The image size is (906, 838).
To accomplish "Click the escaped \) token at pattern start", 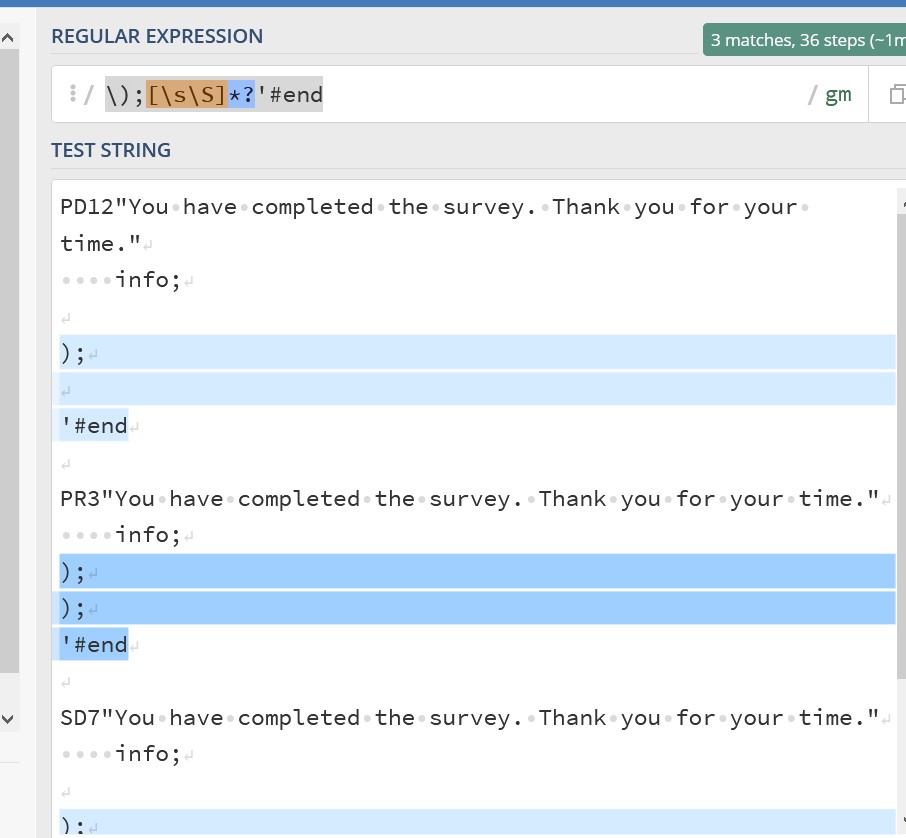I will pos(116,94).
